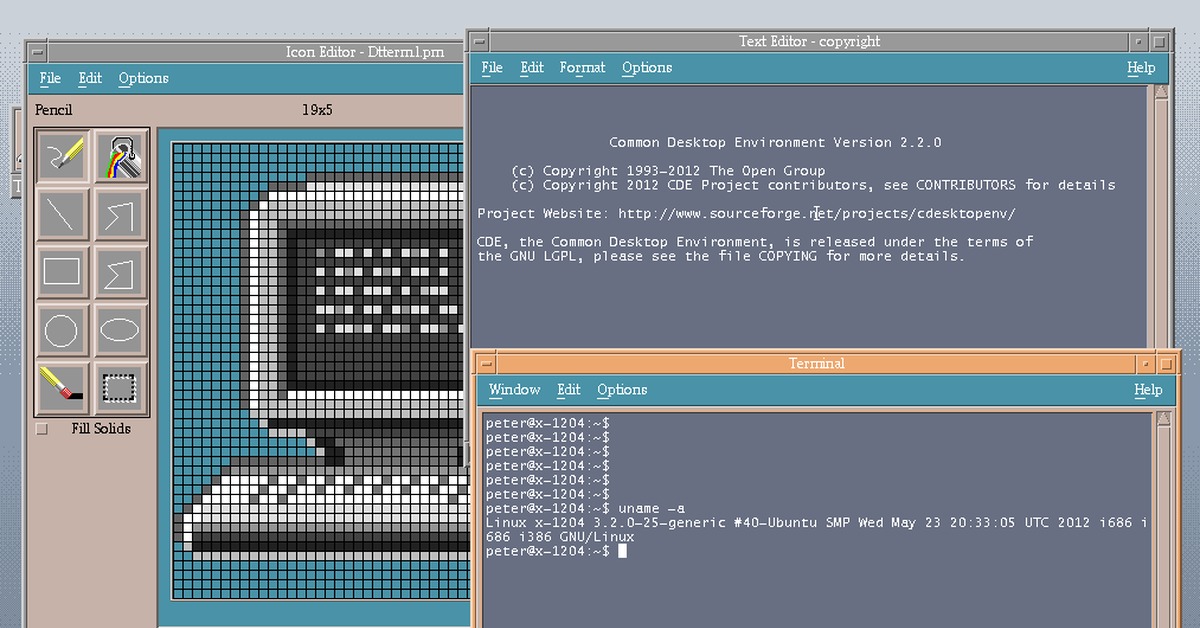1200x628 pixels.
Task: Pick the Ellipse shape tool
Action: point(121,329)
